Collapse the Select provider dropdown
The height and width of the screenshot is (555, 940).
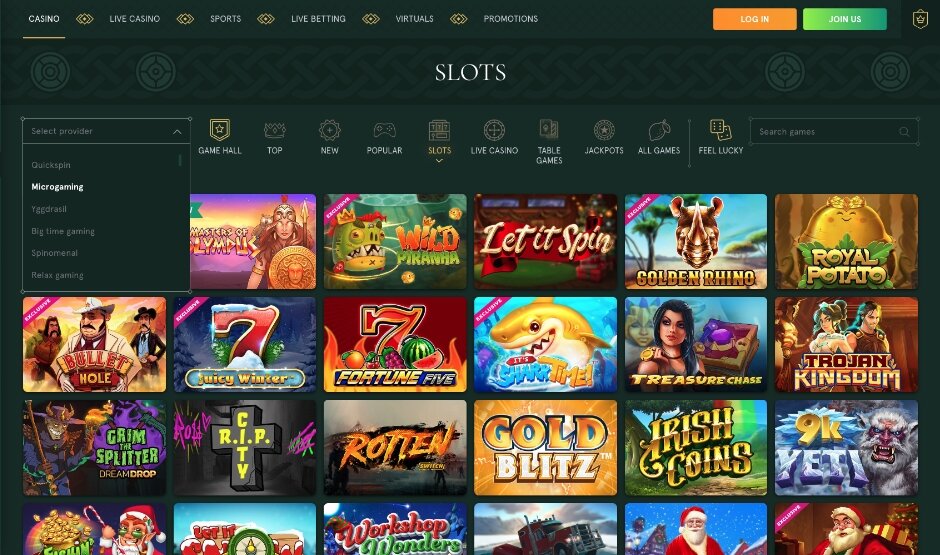[177, 131]
